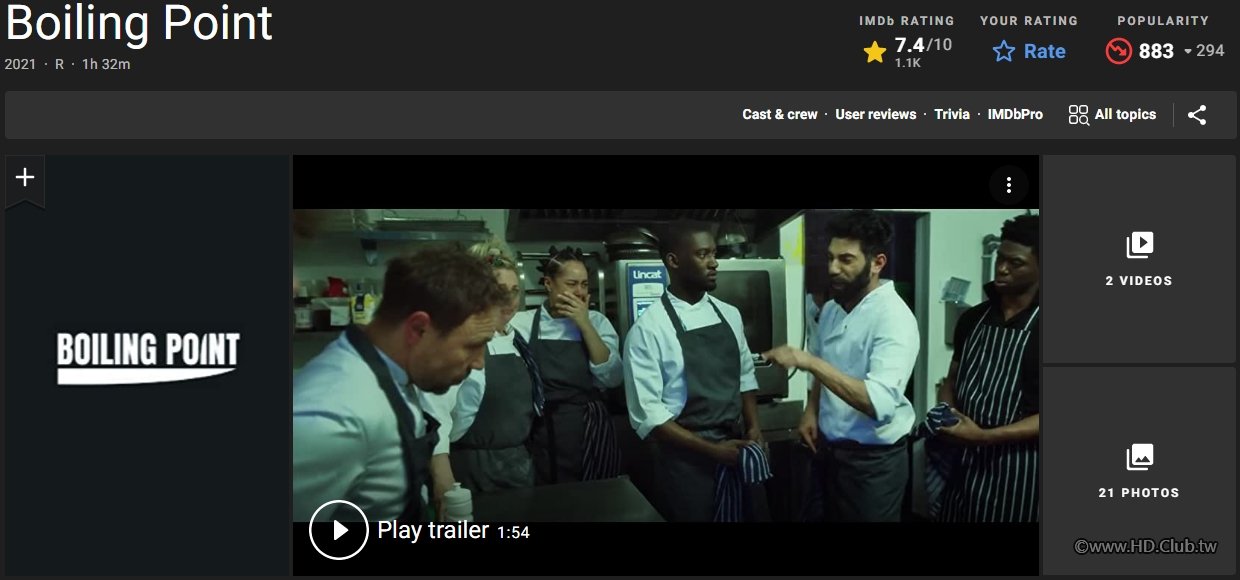1240x580 pixels.
Task: Open the Trivia link
Action: 952,115
